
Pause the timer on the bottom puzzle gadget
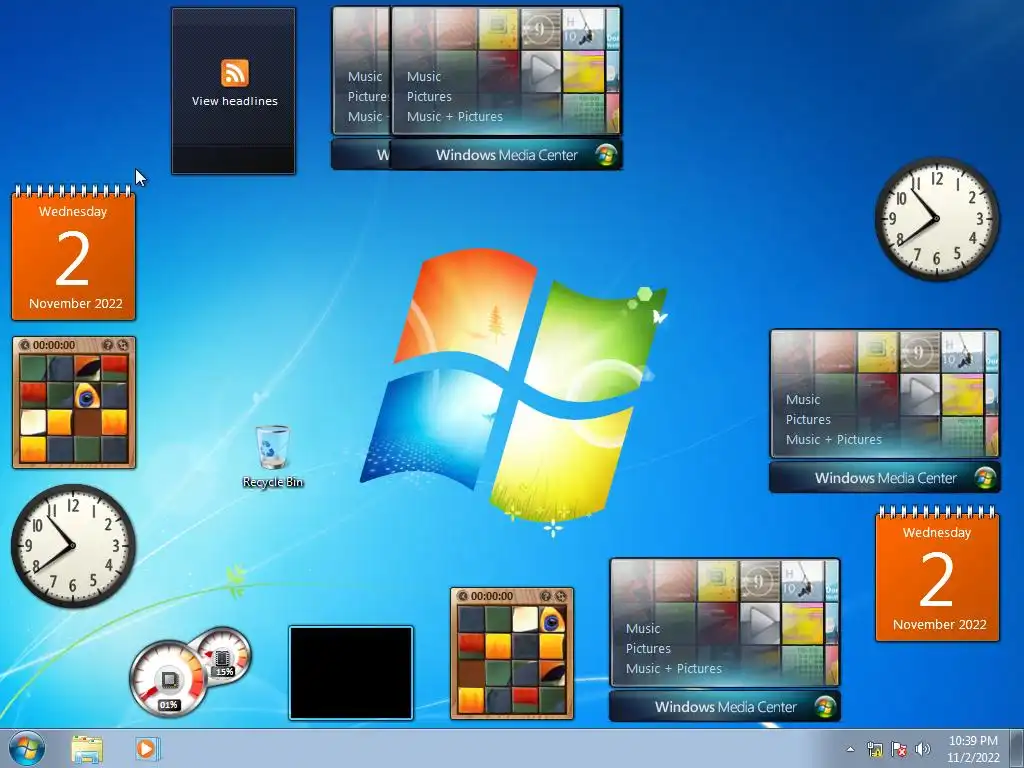tap(462, 596)
